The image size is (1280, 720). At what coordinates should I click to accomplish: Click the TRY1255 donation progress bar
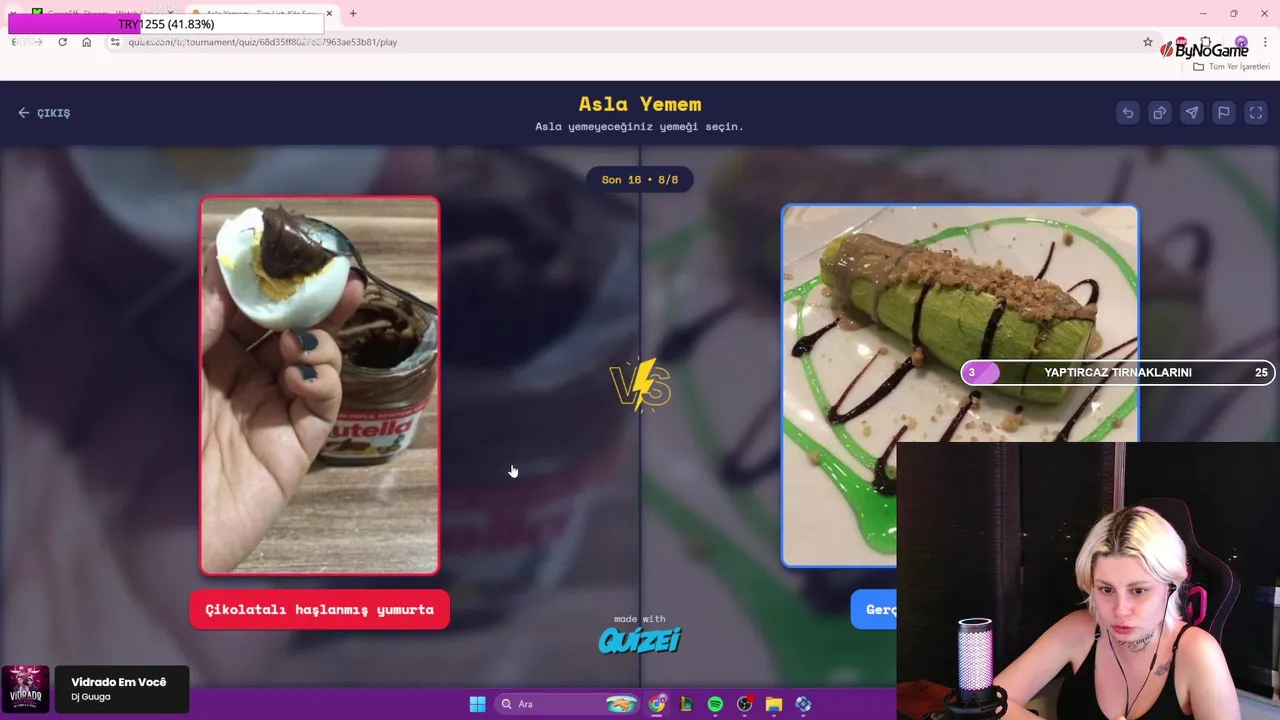click(x=166, y=24)
